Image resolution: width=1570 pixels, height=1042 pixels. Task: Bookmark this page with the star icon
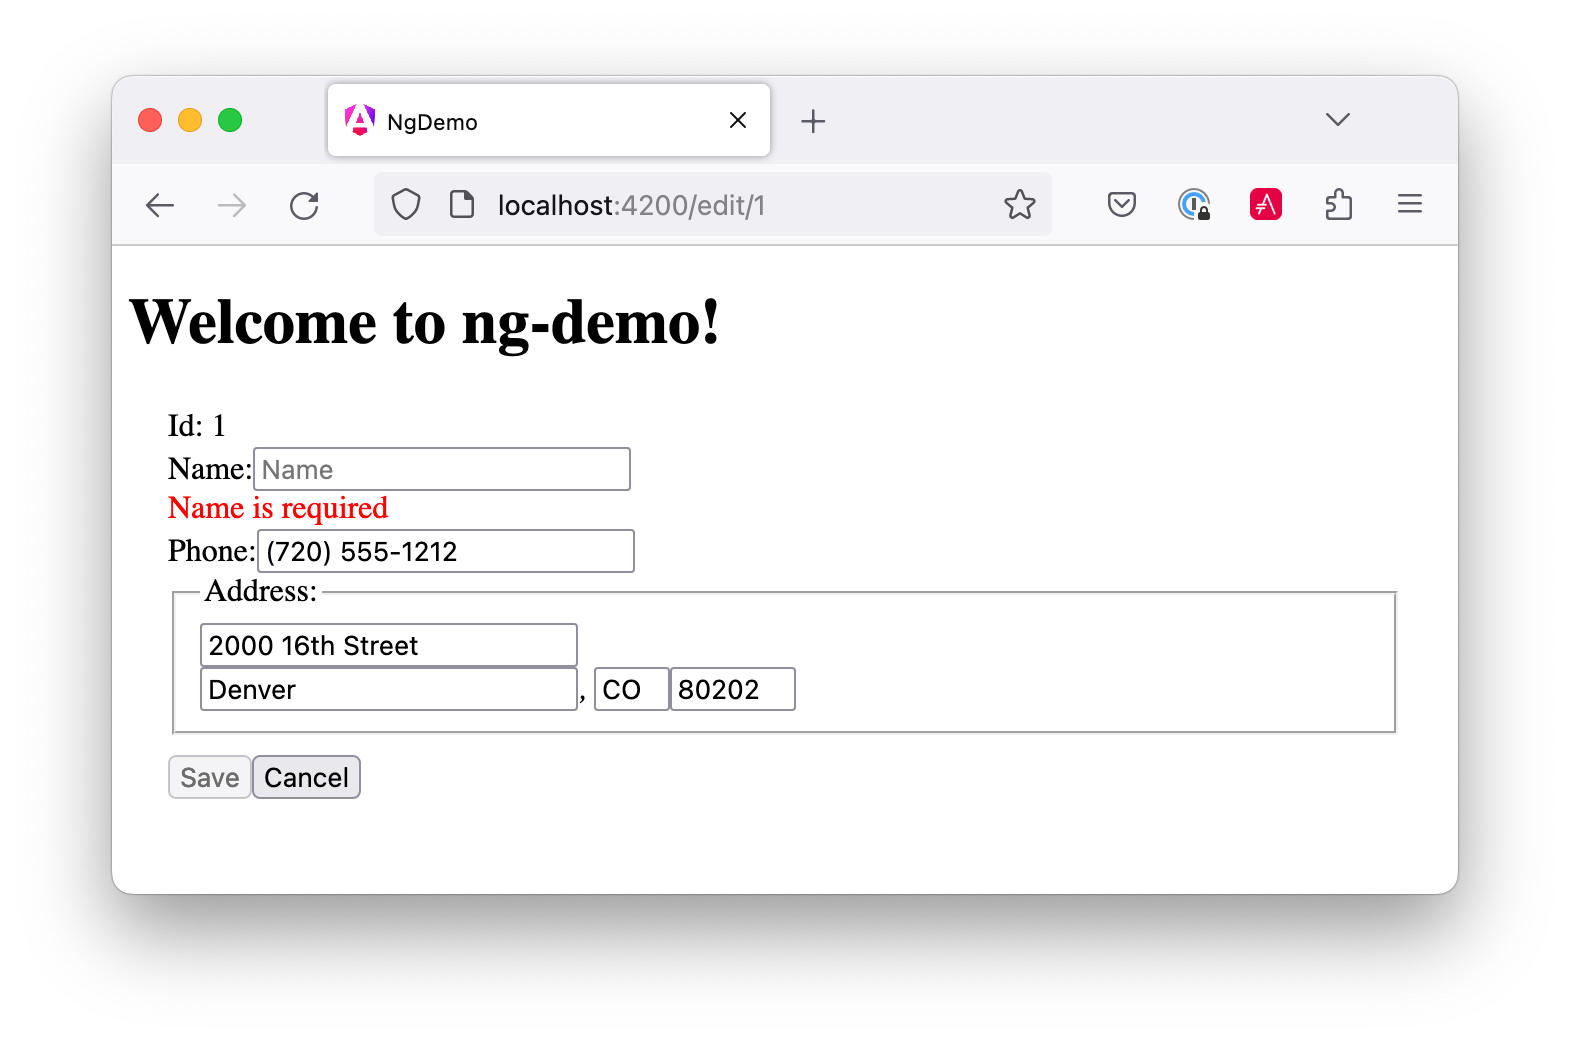click(x=1020, y=205)
